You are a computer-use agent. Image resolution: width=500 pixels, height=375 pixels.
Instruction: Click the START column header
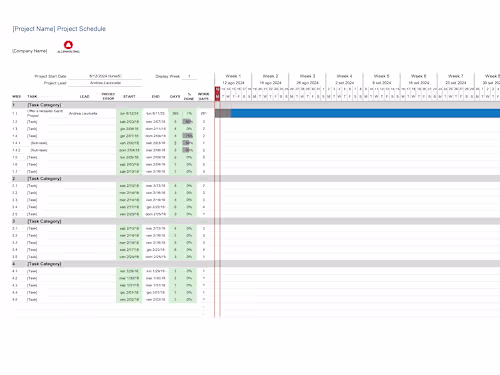pos(129,97)
